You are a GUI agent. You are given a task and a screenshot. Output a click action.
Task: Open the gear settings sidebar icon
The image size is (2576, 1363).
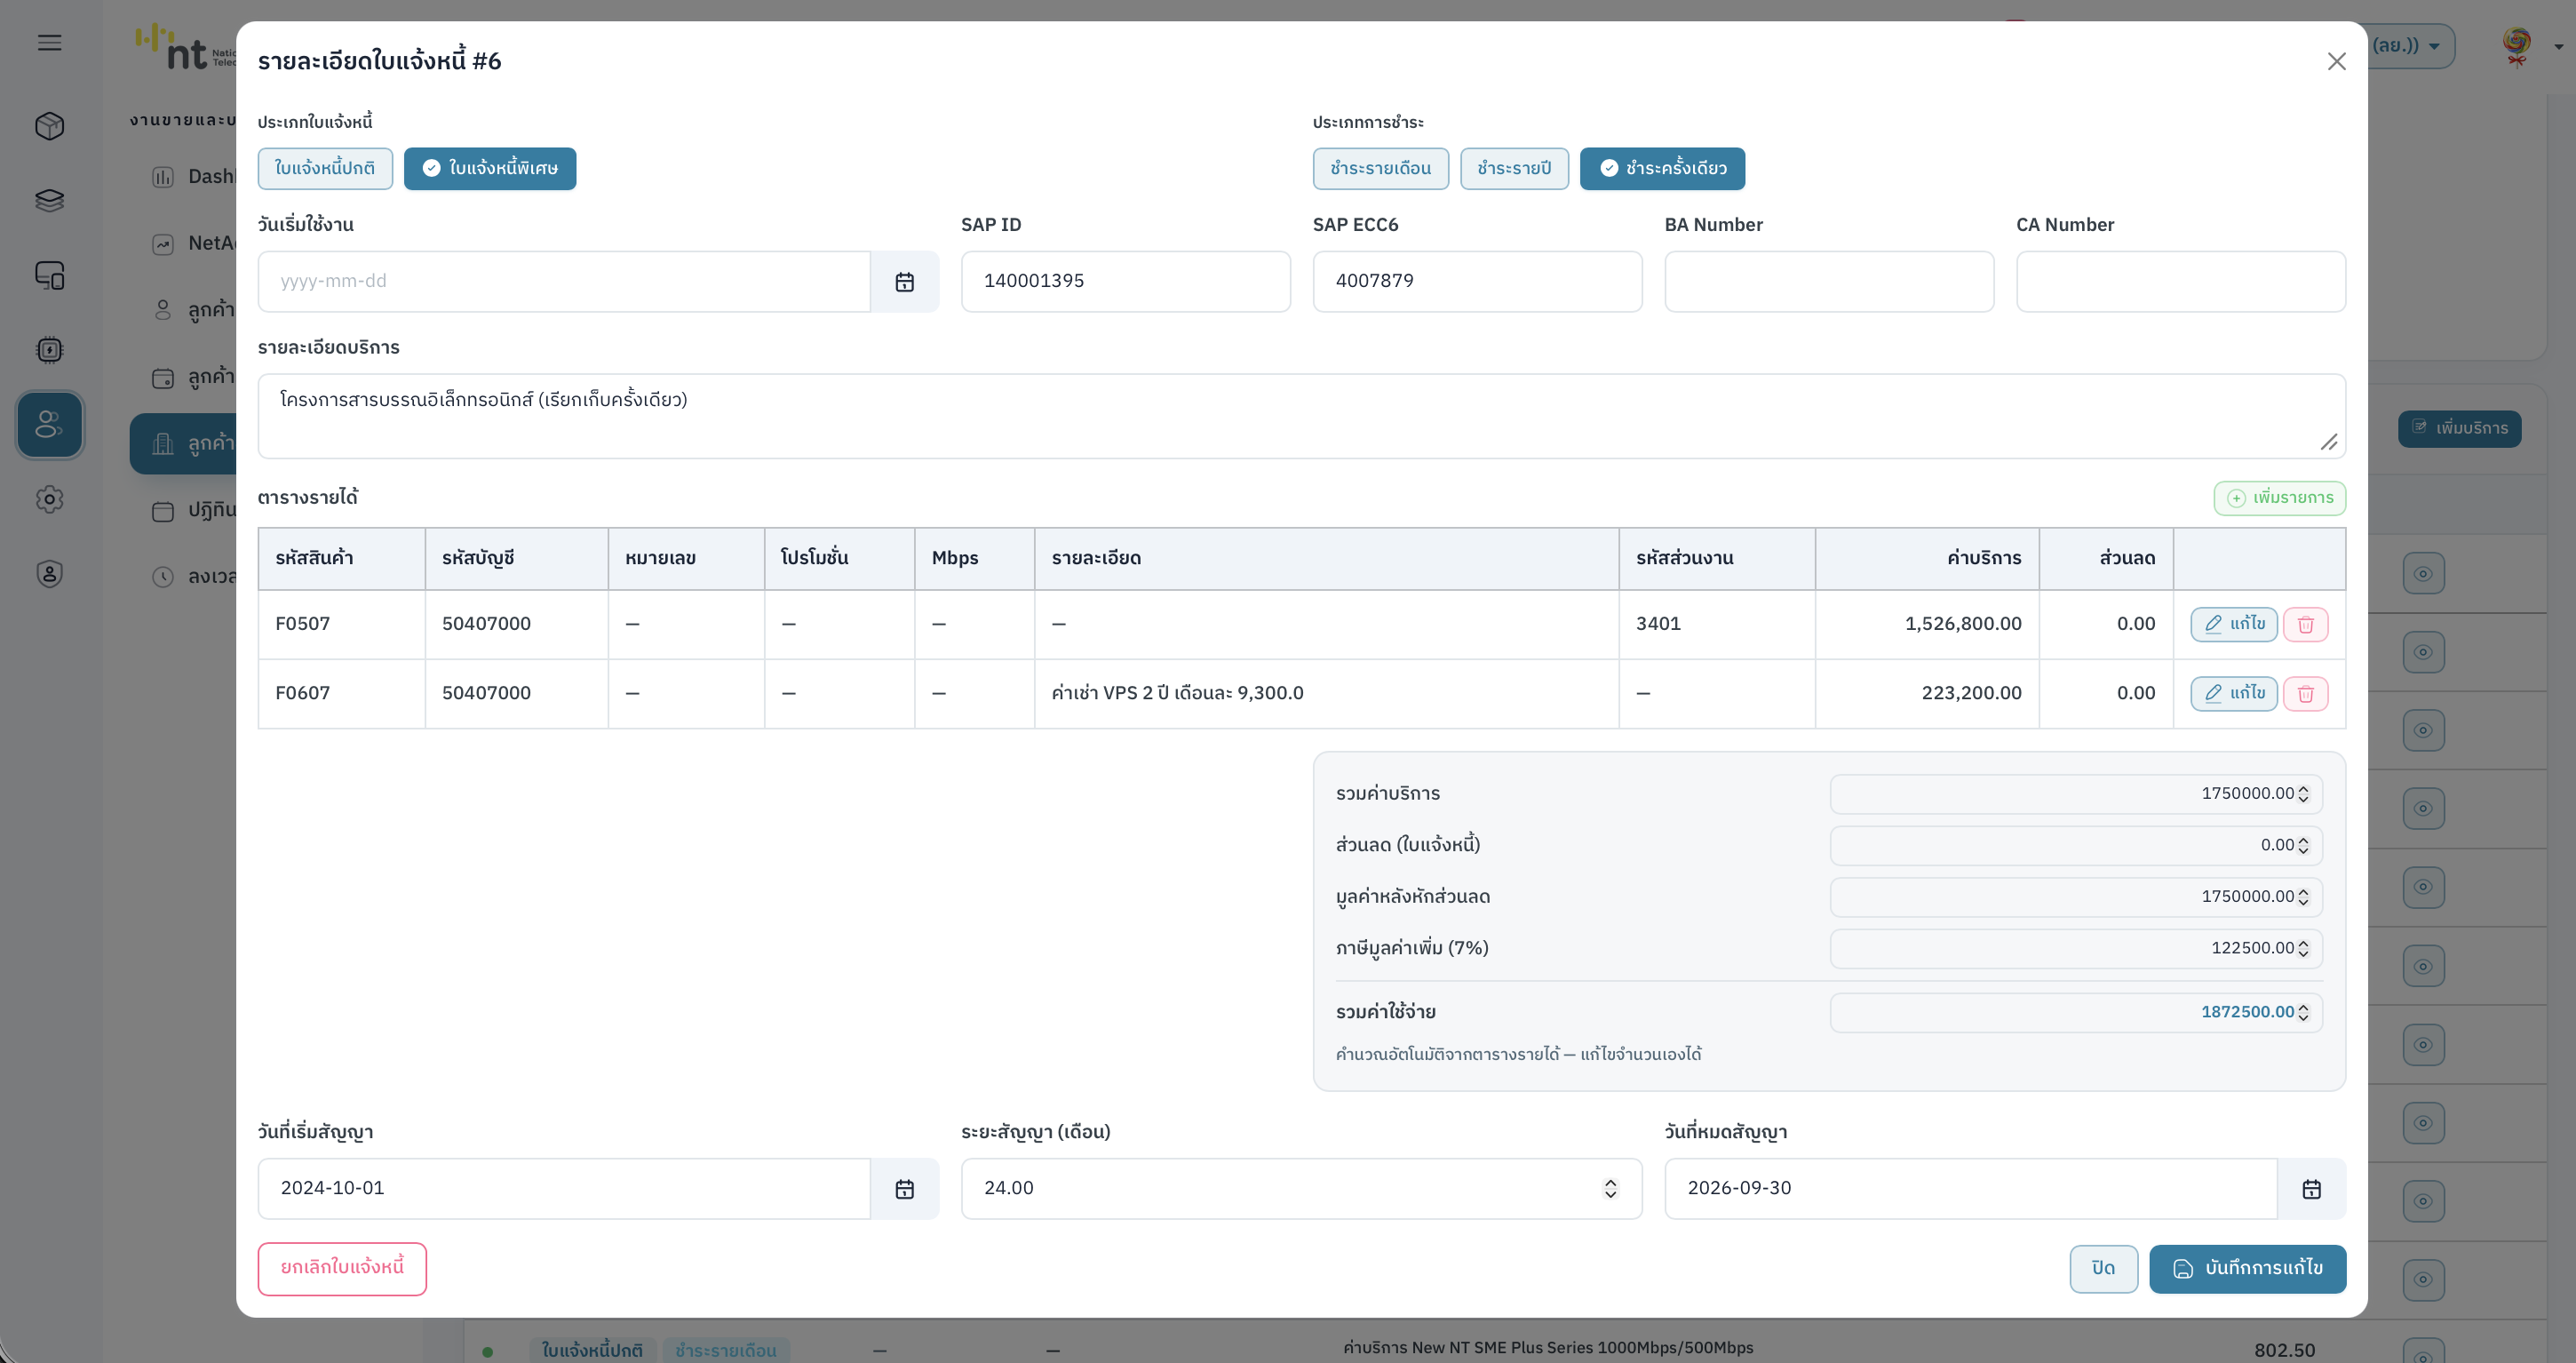[x=49, y=499]
